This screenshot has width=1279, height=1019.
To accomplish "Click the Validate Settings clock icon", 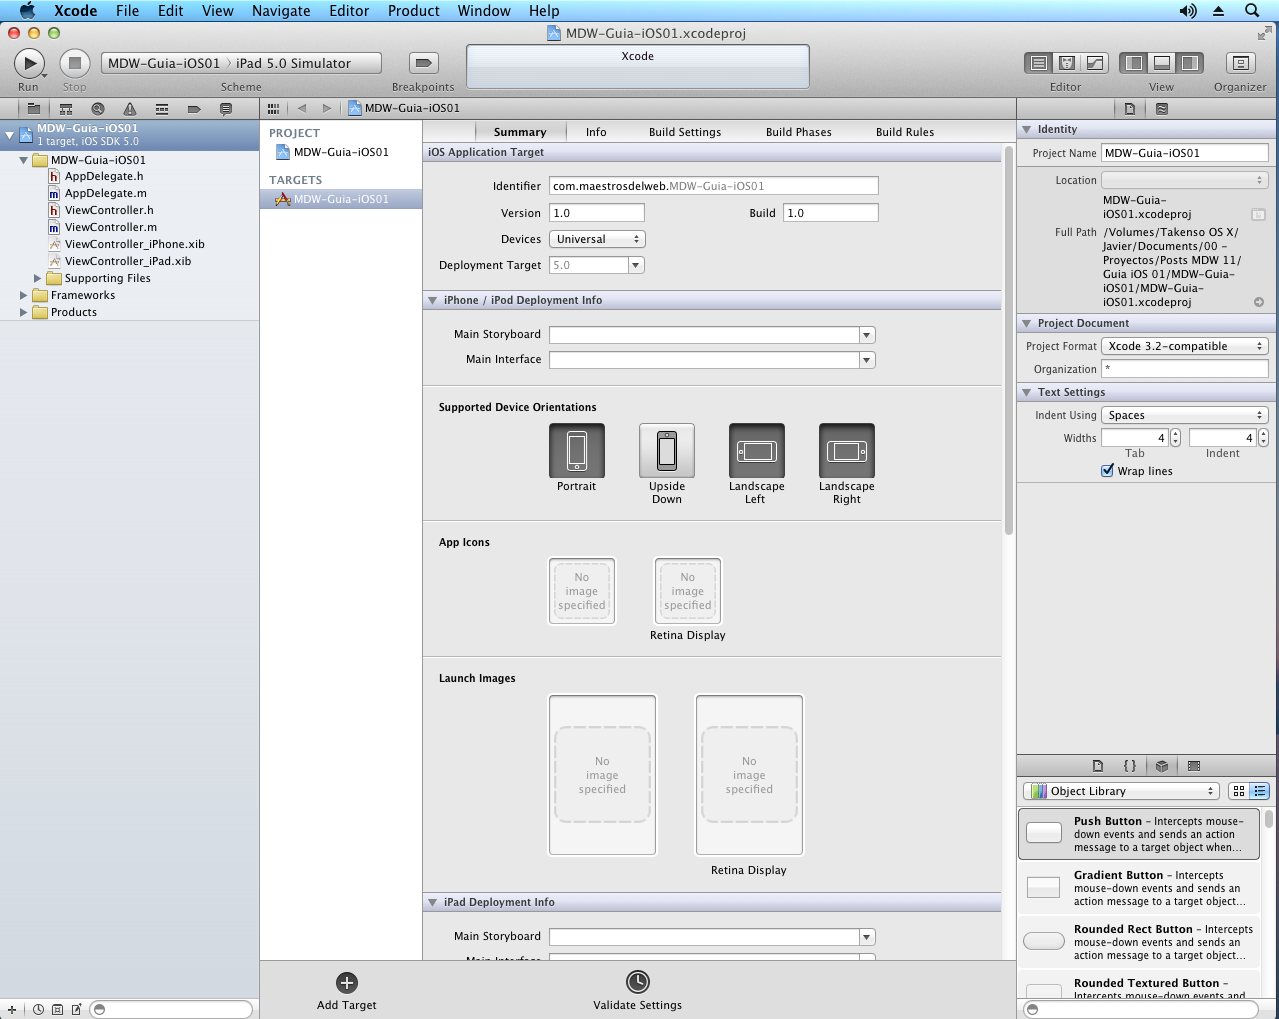I will click(x=638, y=982).
